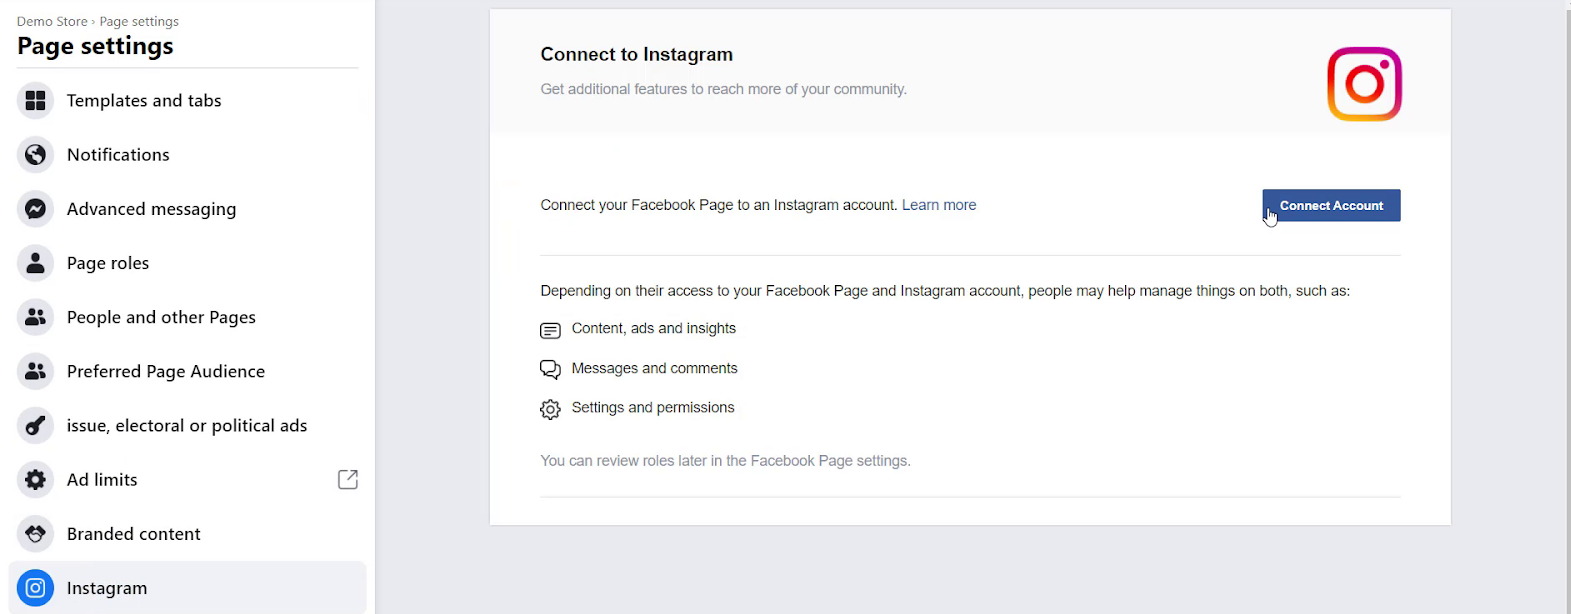
Task: Click the Settings and permissions gear icon
Action: (550, 409)
